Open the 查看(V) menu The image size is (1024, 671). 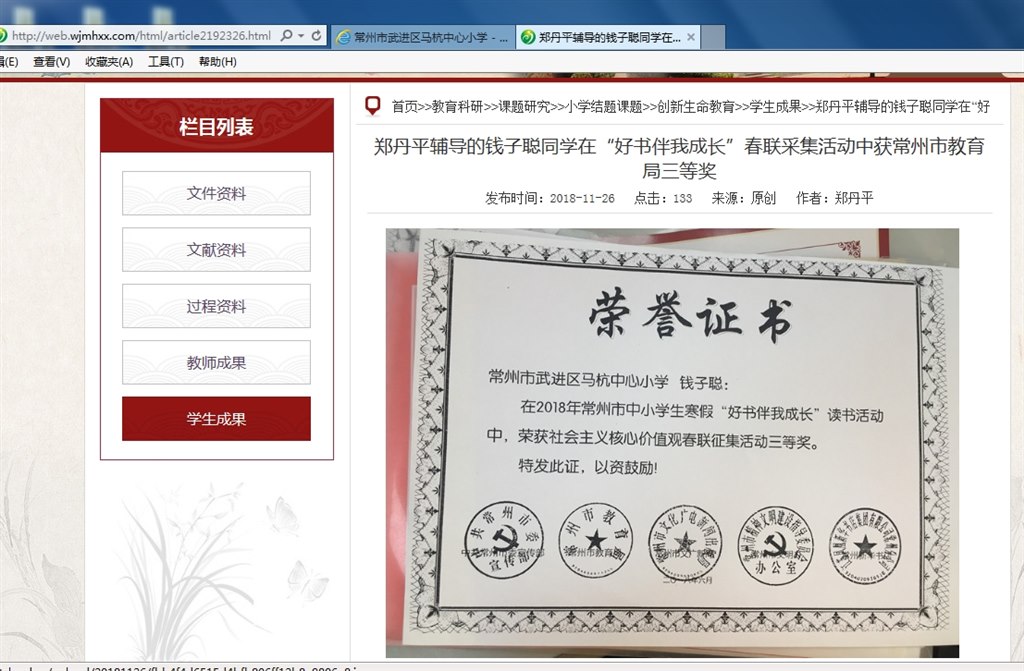point(51,61)
